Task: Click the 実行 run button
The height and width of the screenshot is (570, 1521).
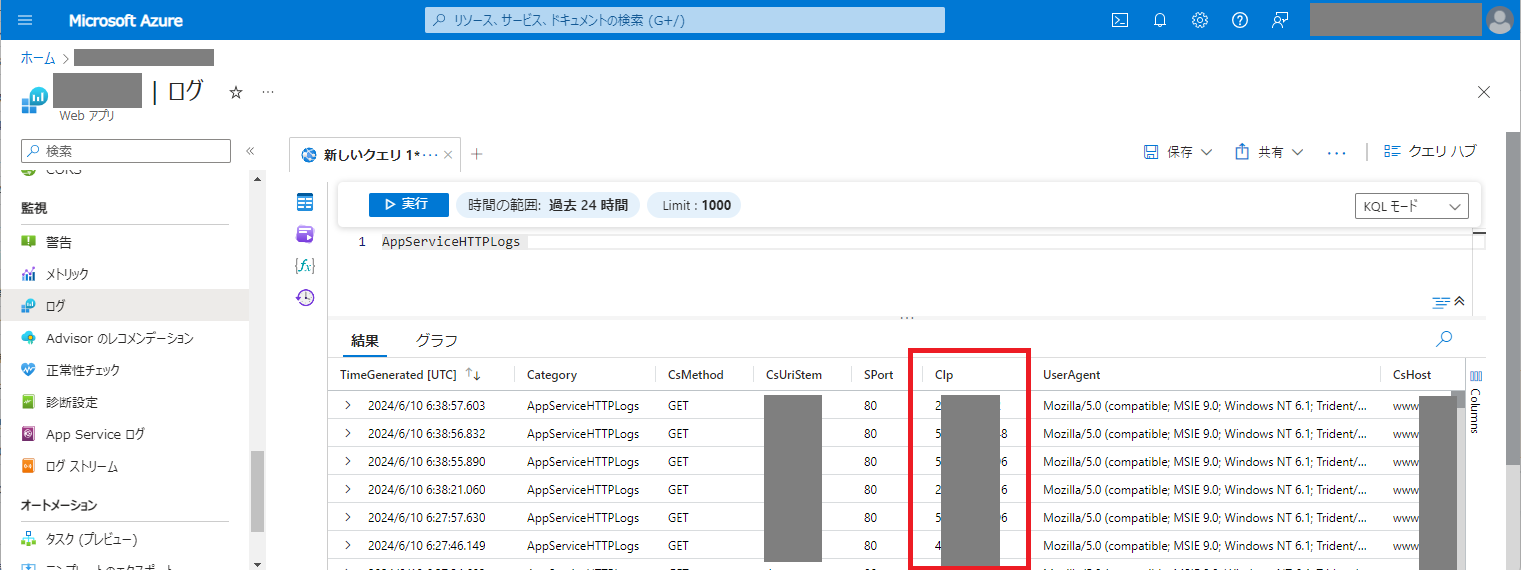Action: [409, 204]
